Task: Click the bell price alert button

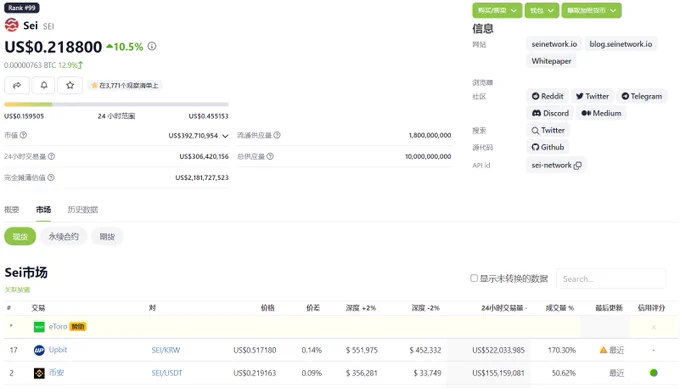Action: 44,85
